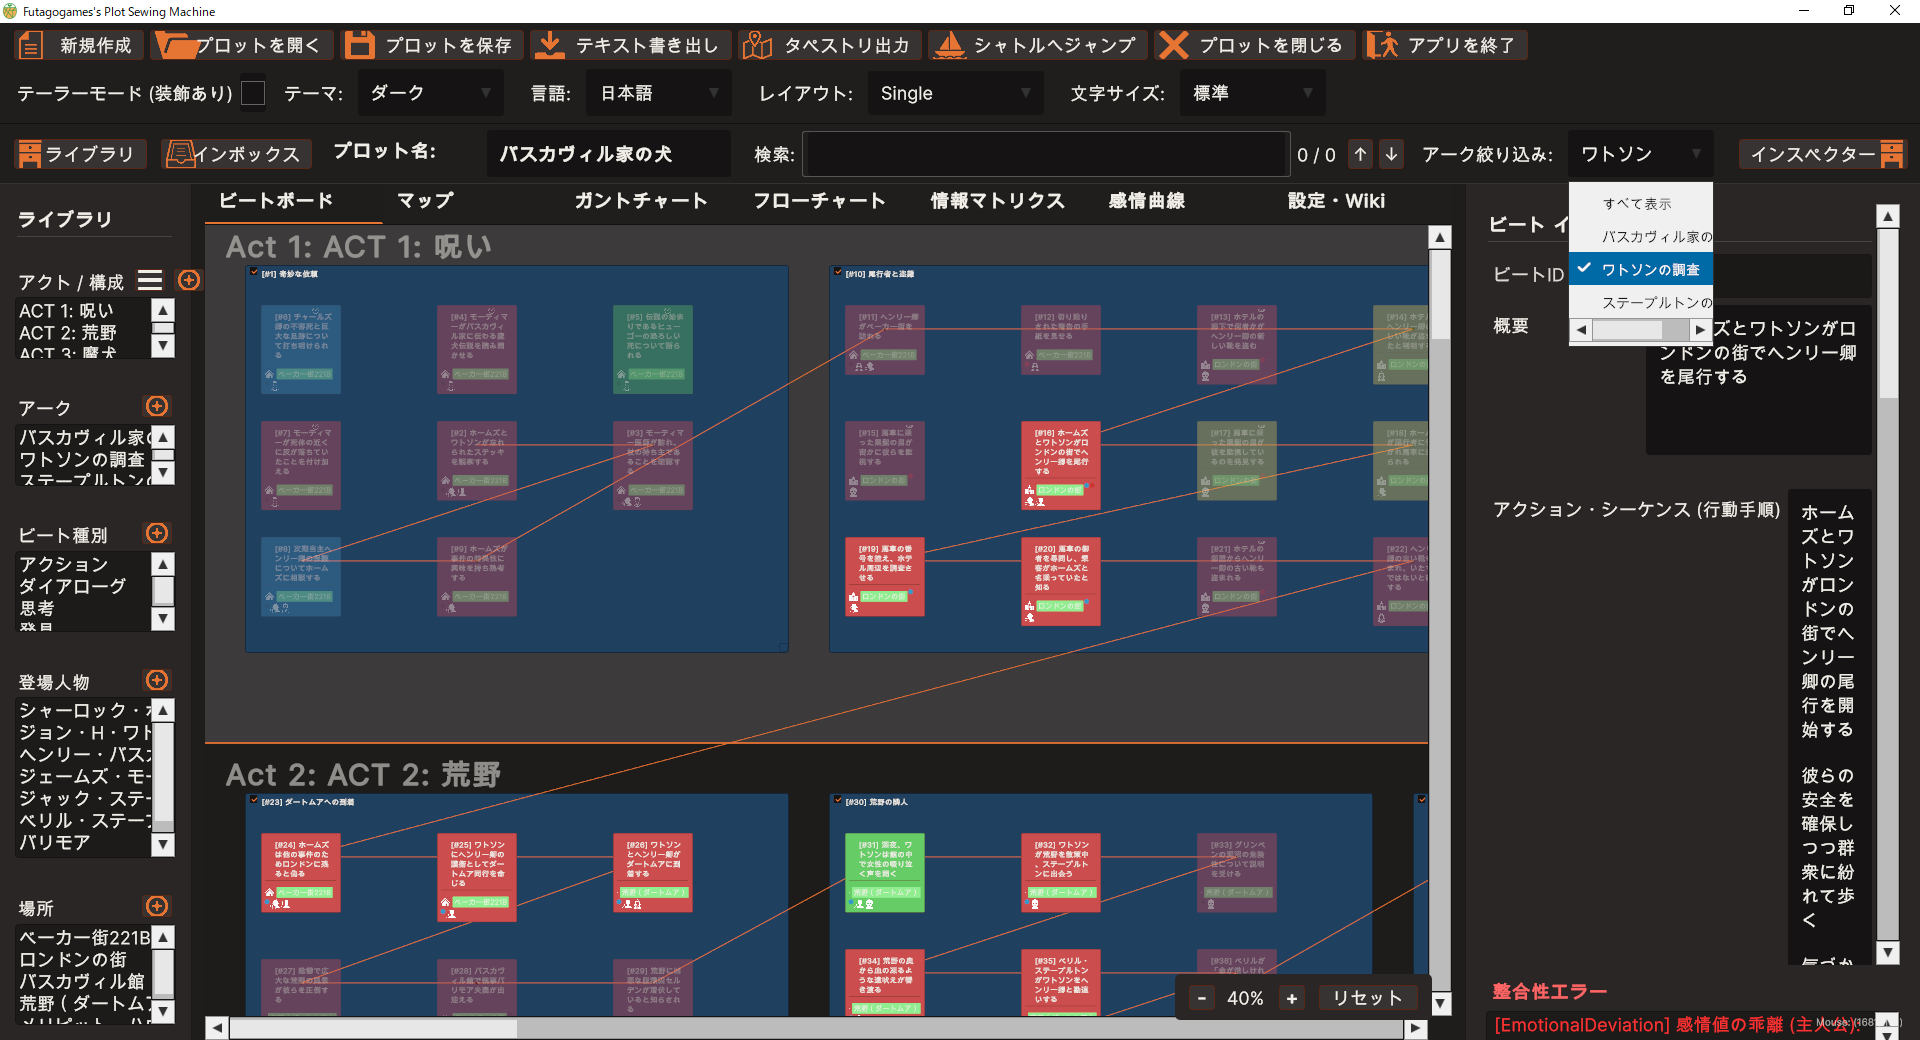Viewport: 1920px width, 1040px height.
Task: Click the タペストリ出力 map icon
Action: point(757,45)
